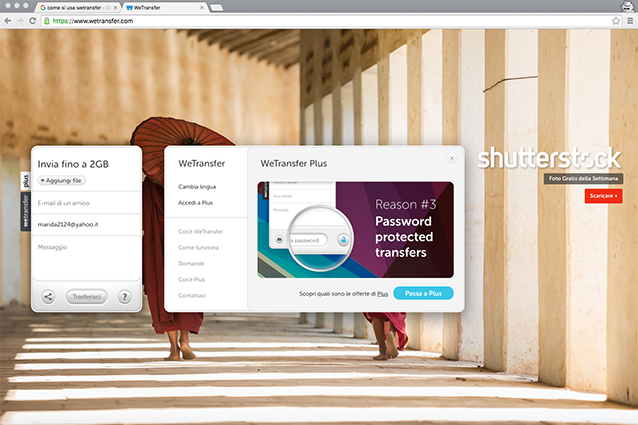Click the address bar URL field
Viewport: 638px width, 425px height.
pos(326,21)
